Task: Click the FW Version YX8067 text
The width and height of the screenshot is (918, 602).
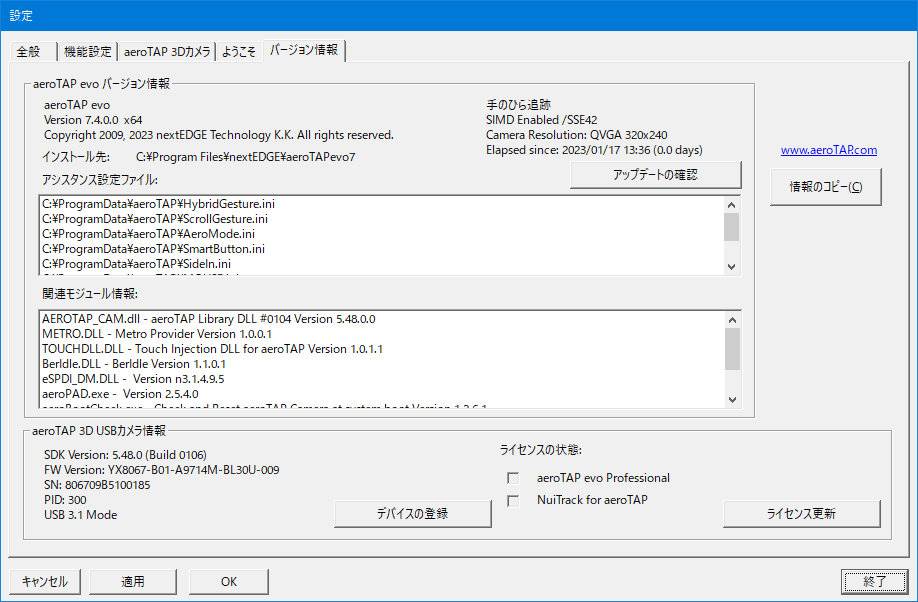Action: (x=162, y=470)
